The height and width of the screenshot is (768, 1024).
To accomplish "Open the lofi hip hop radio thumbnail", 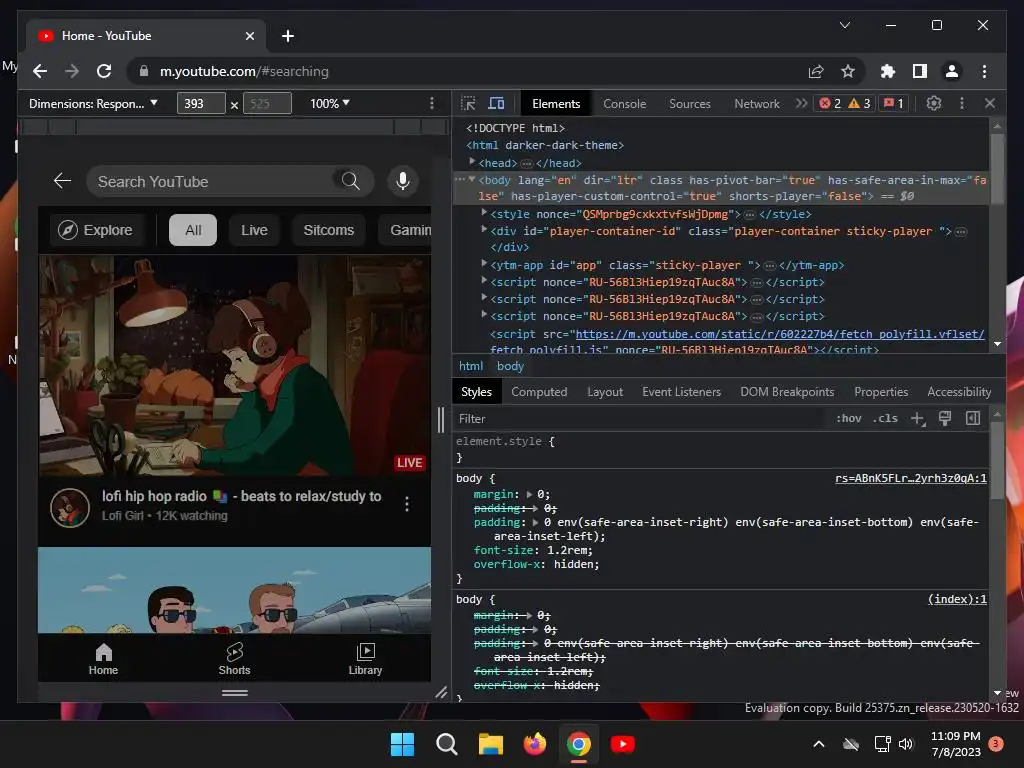I will (234, 366).
